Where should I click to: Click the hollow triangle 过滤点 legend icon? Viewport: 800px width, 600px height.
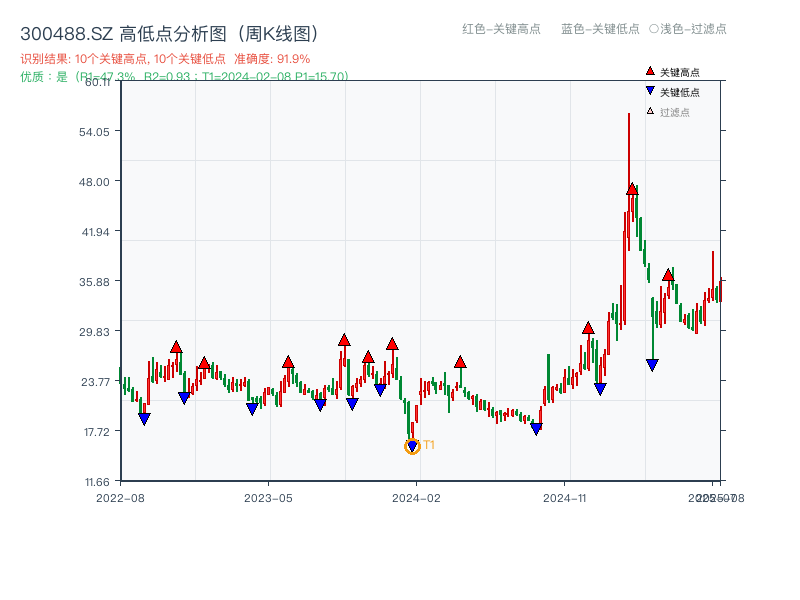(650, 111)
